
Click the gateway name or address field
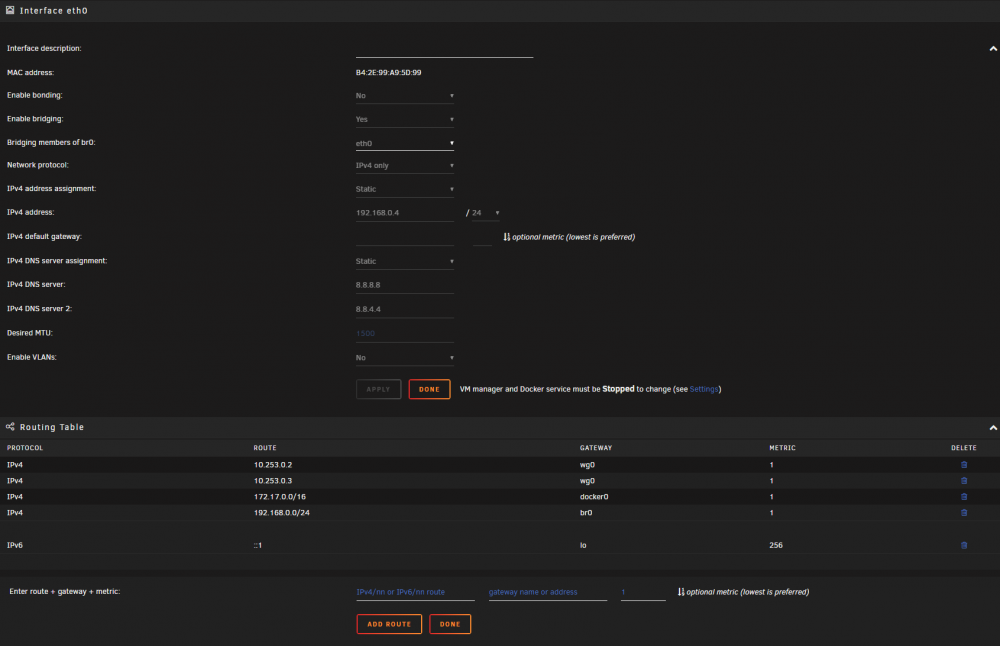pyautogui.click(x=547, y=592)
